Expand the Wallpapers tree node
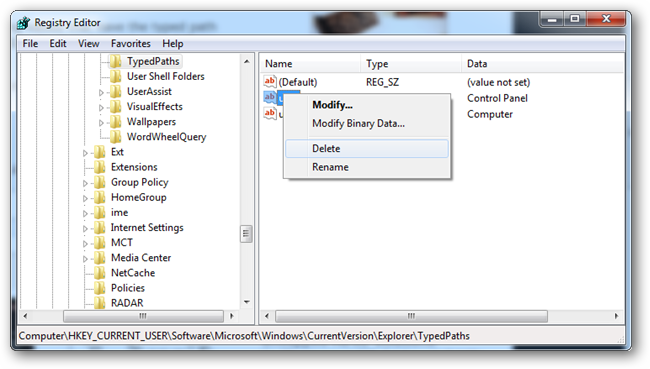650x369 pixels. 101,123
